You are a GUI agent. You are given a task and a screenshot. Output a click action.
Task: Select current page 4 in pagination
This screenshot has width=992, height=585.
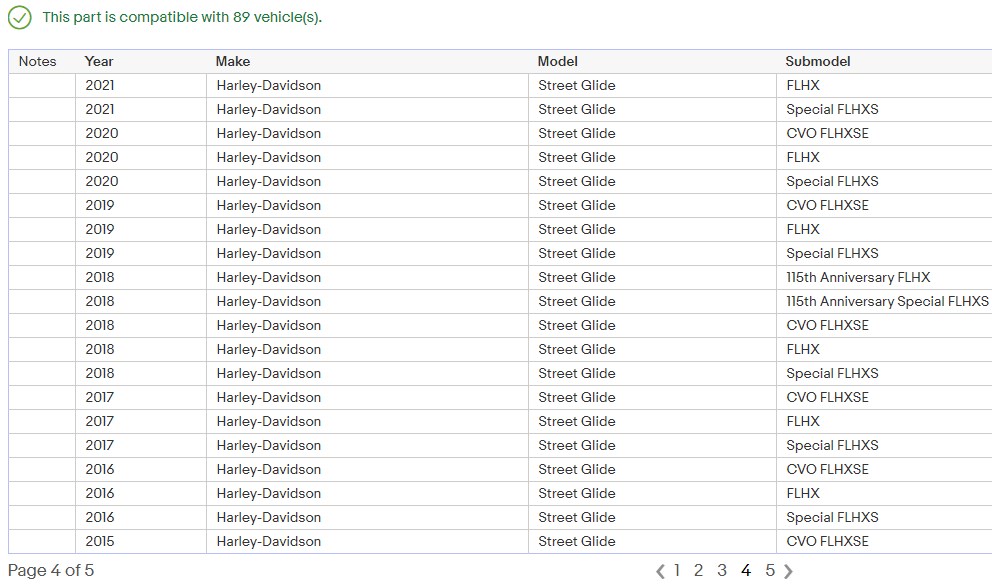(x=746, y=570)
